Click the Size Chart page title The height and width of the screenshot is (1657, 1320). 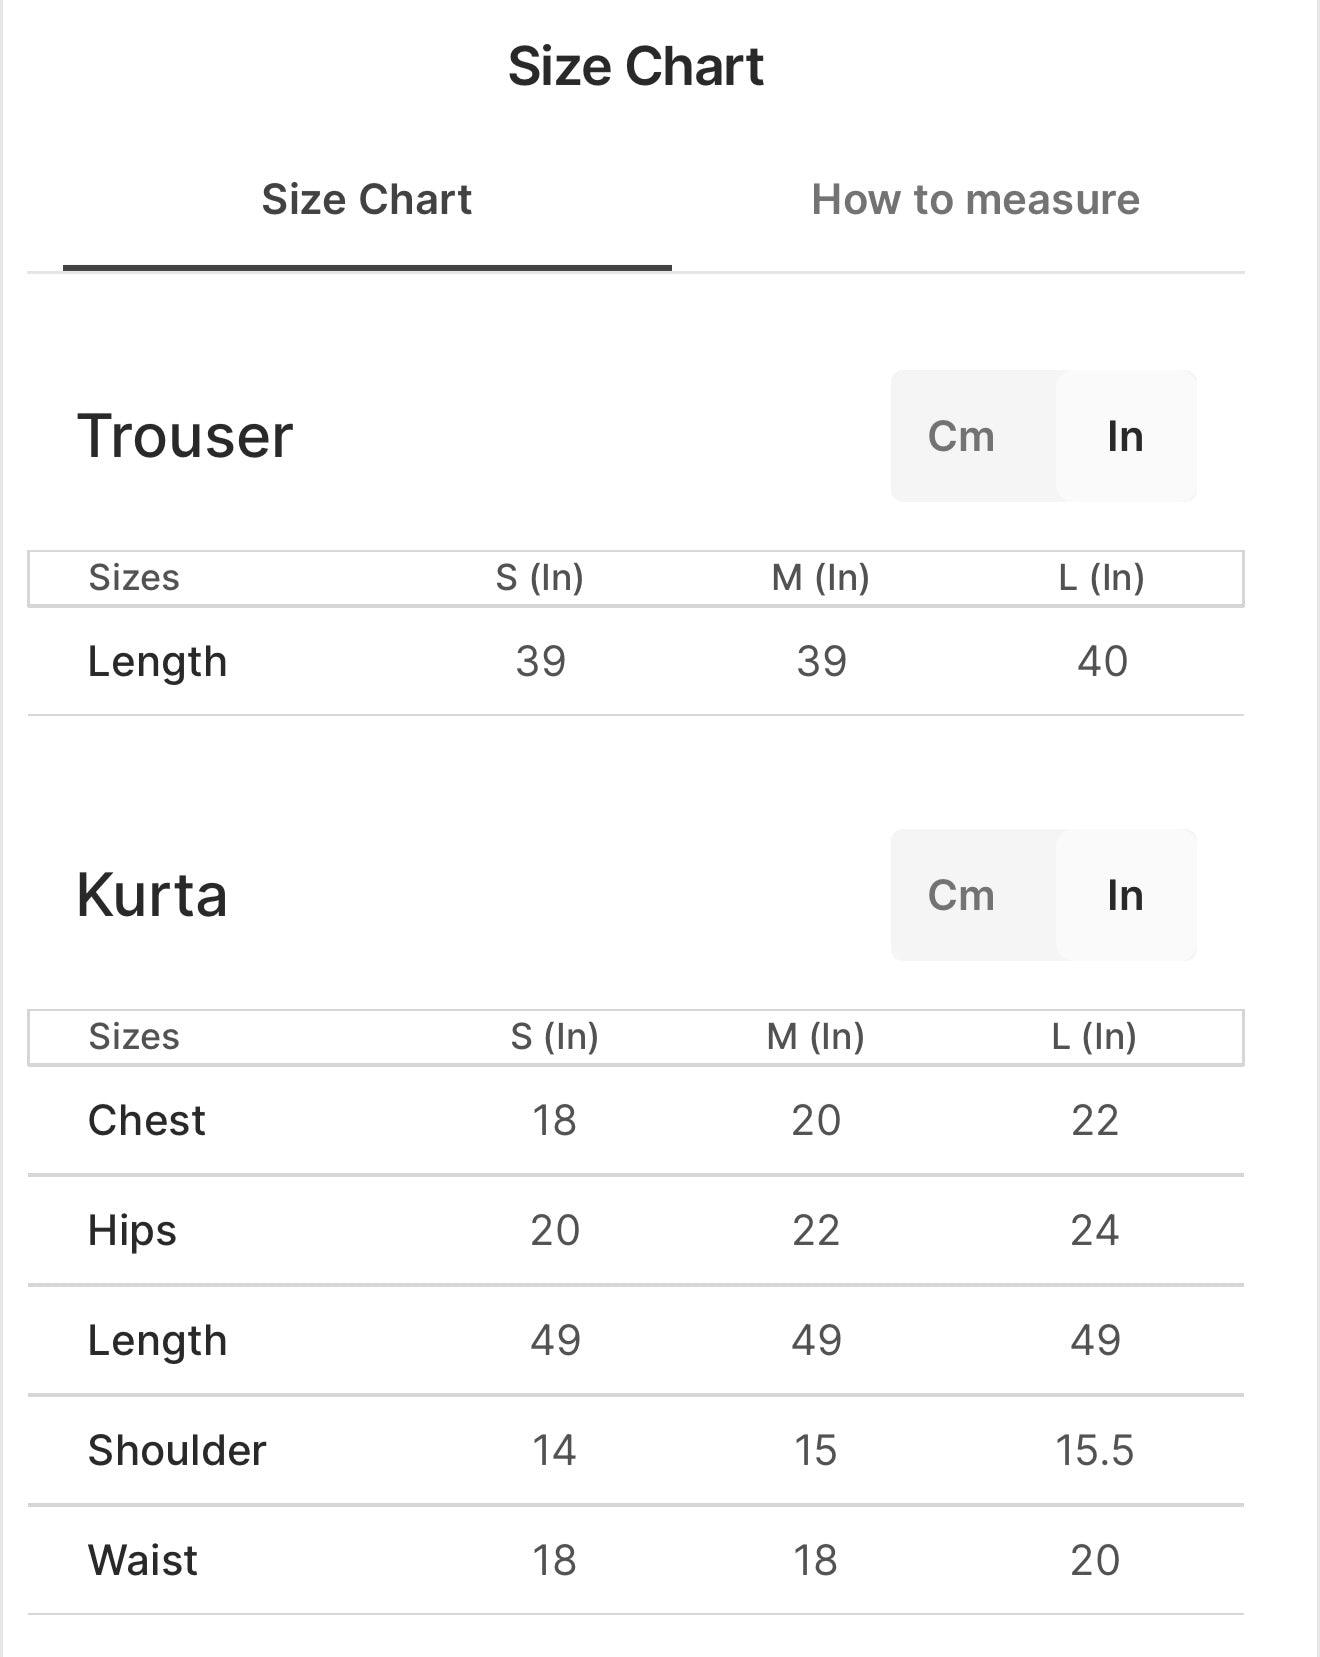click(636, 67)
